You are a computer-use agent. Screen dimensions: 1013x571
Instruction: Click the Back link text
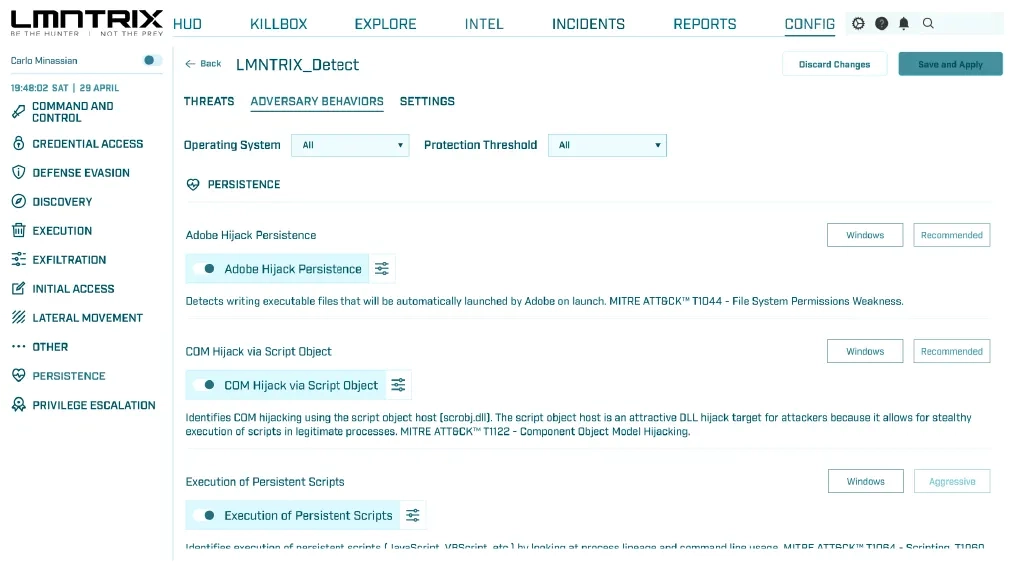pyautogui.click(x=211, y=63)
